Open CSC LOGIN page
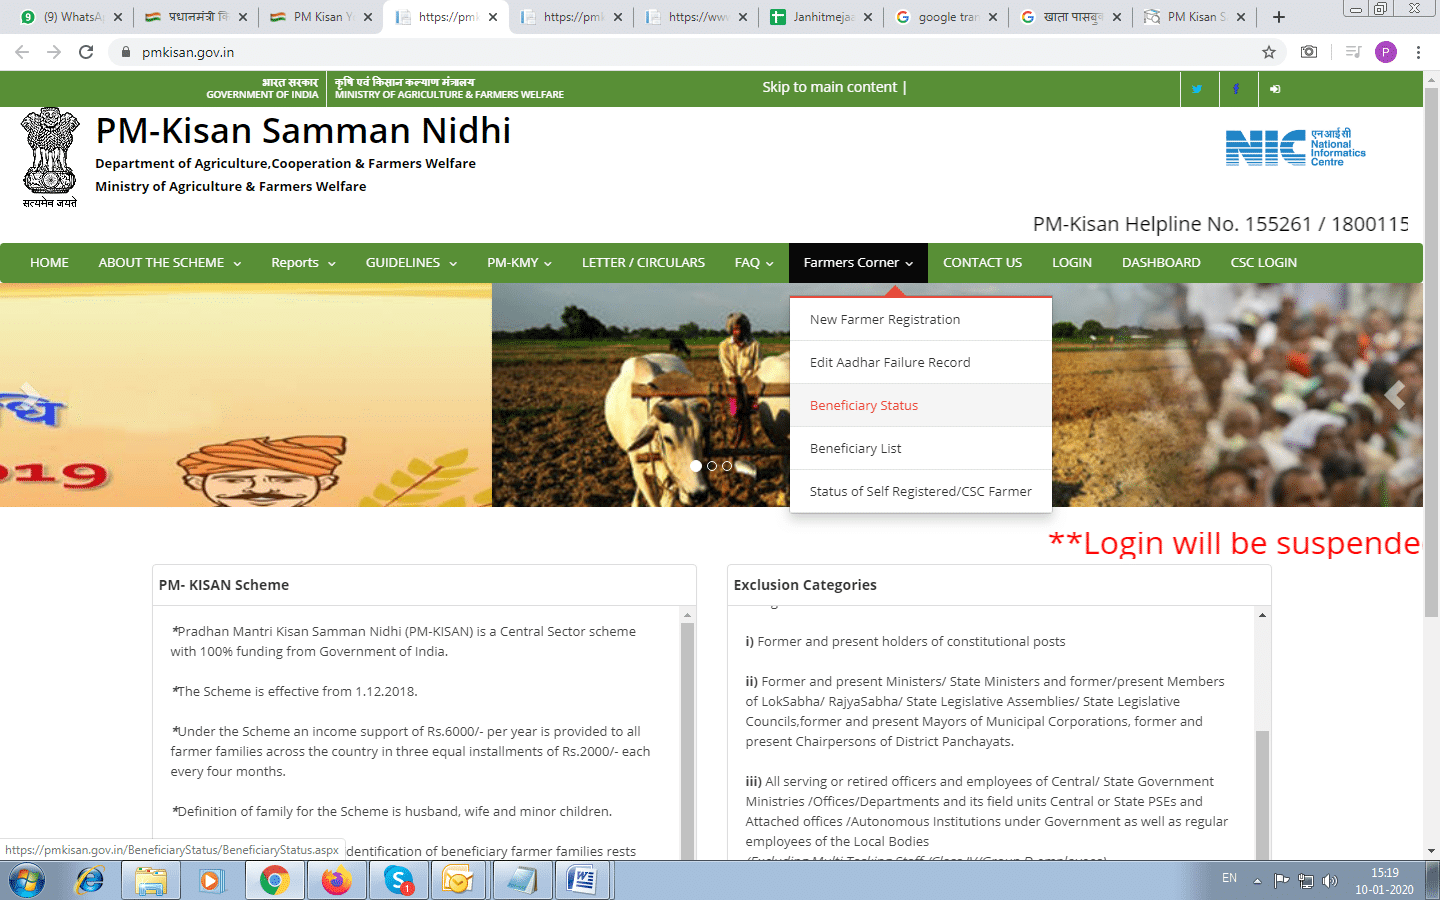 click(x=1263, y=263)
